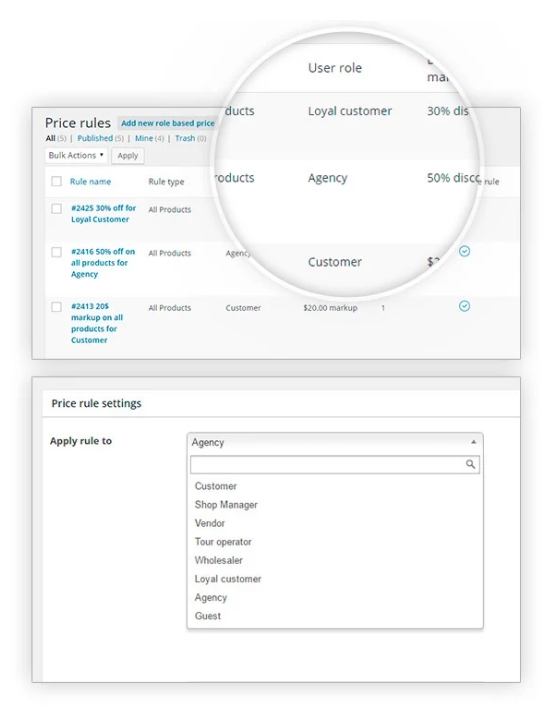Toggle the select-all checkbox beside Rule name
The width and height of the screenshot is (559, 717).
[56, 182]
